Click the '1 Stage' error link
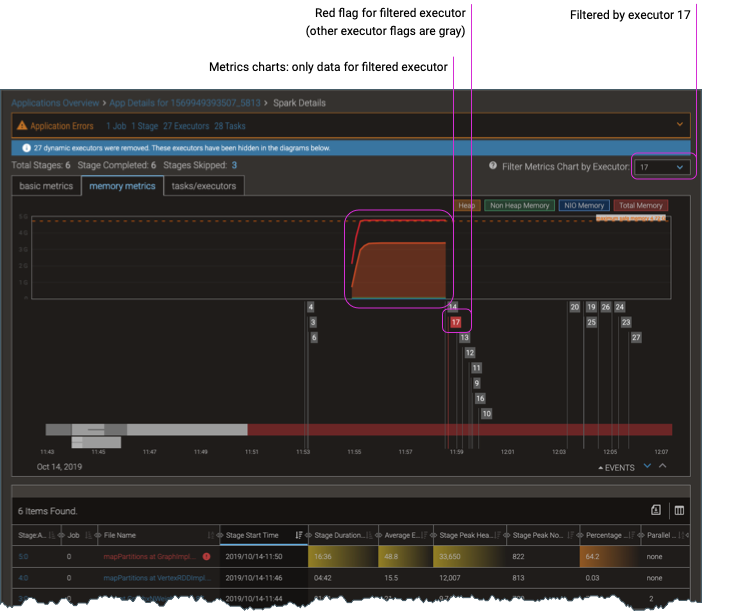Image resolution: width=737 pixels, height=611 pixels. pyautogui.click(x=145, y=126)
